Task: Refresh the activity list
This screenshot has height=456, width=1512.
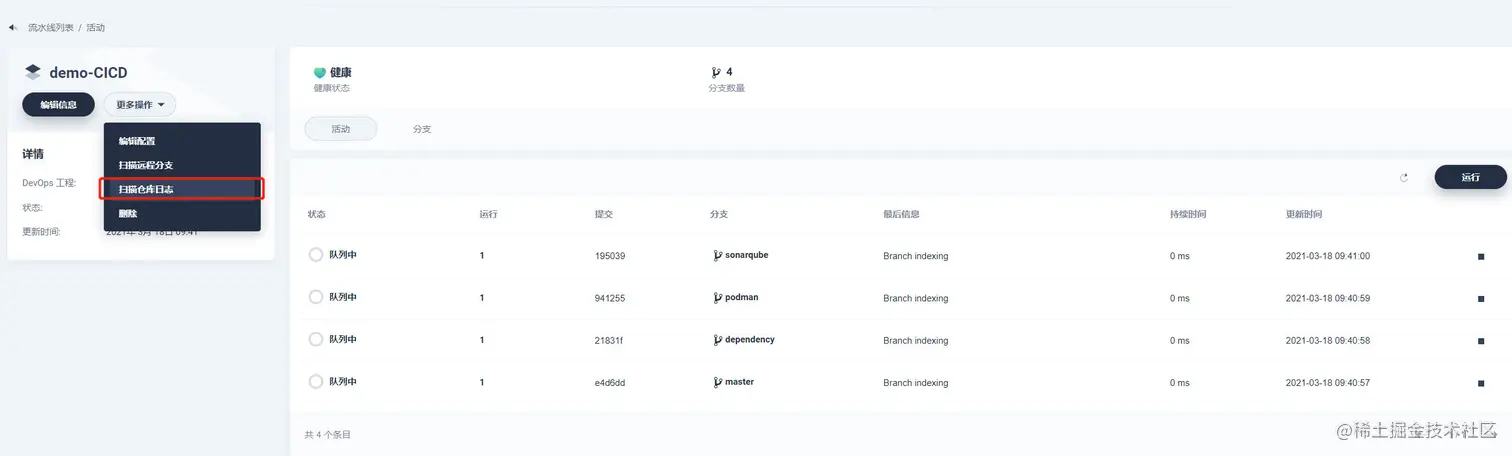Action: click(x=1404, y=177)
